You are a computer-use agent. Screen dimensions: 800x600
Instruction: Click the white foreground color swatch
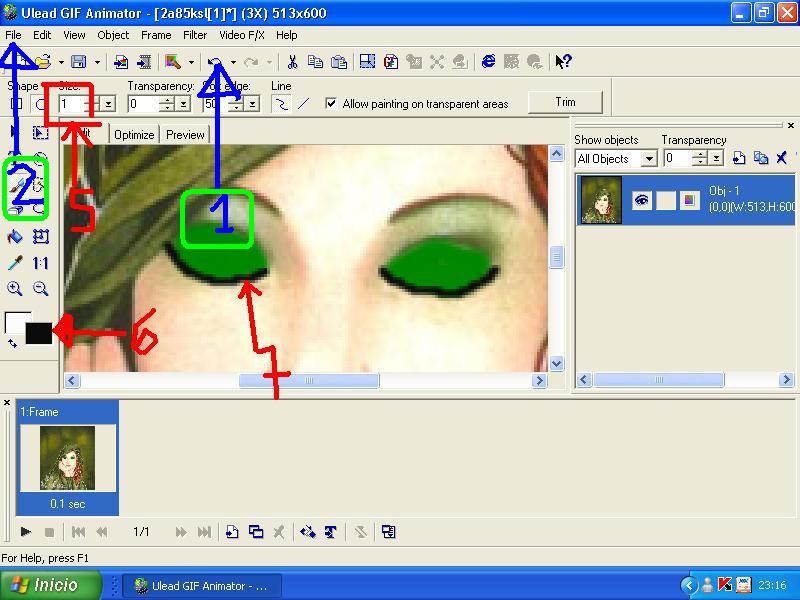(16, 321)
